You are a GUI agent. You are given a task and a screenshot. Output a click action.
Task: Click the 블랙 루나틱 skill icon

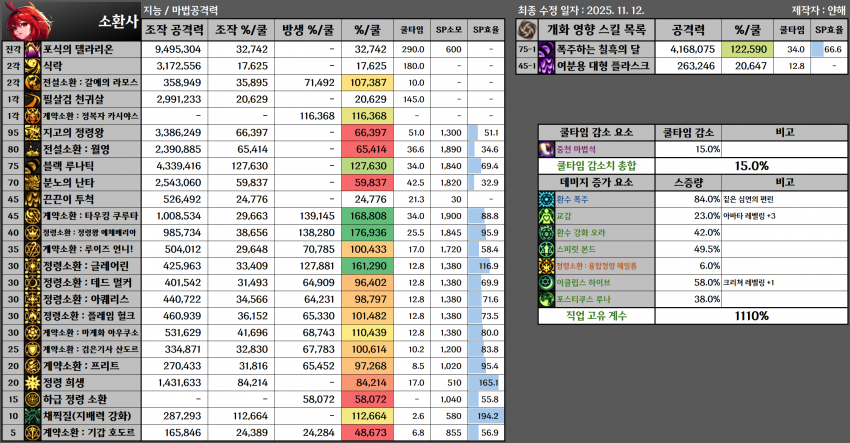(30, 166)
